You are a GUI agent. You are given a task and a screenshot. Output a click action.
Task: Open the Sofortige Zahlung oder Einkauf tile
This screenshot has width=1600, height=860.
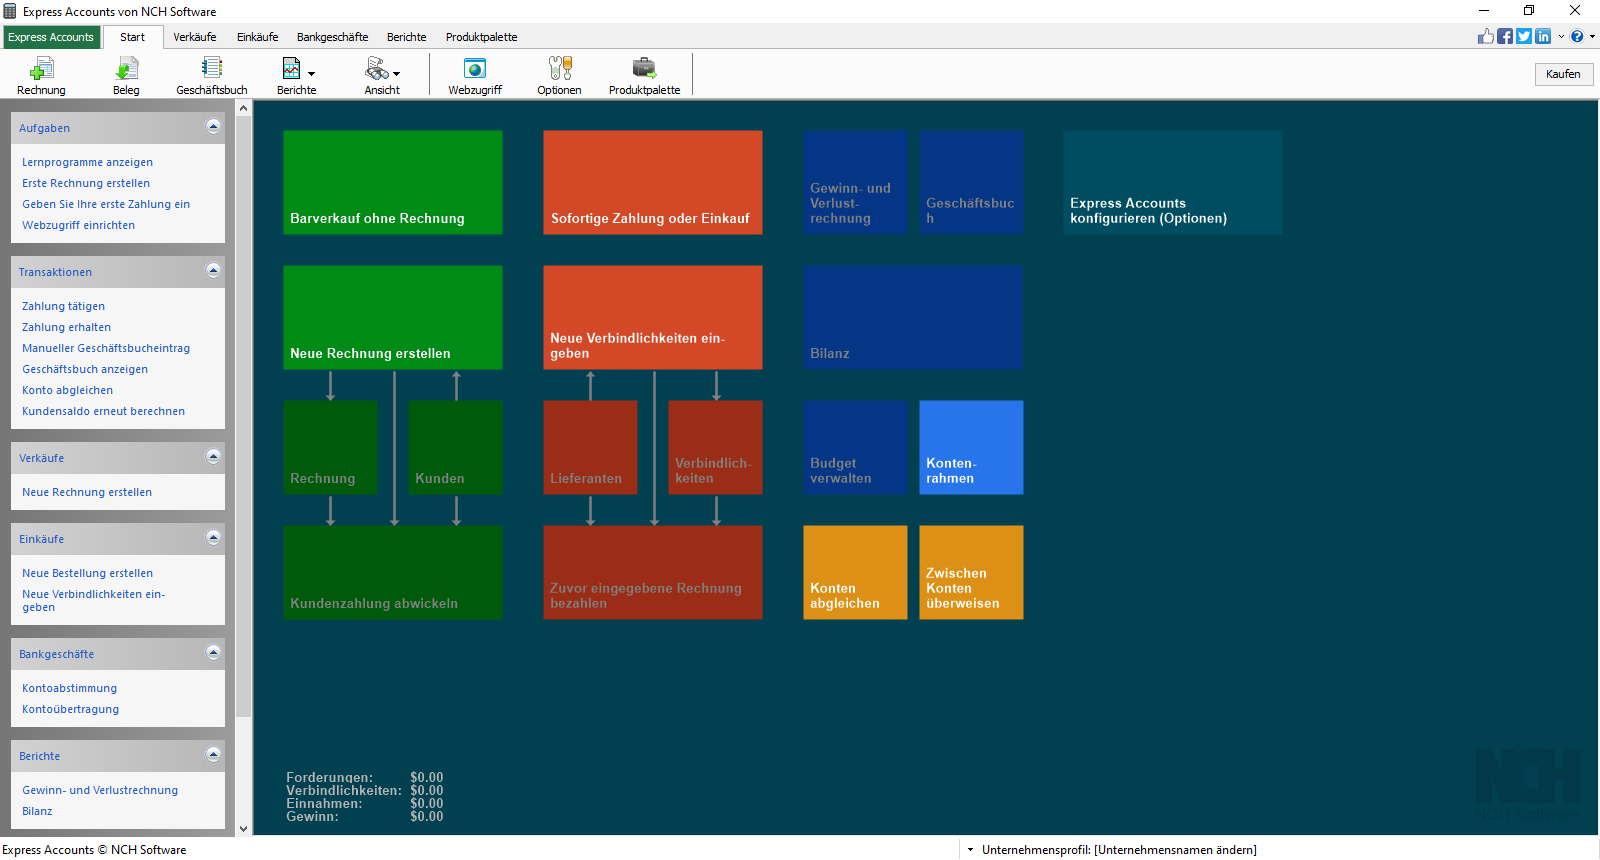tap(653, 182)
